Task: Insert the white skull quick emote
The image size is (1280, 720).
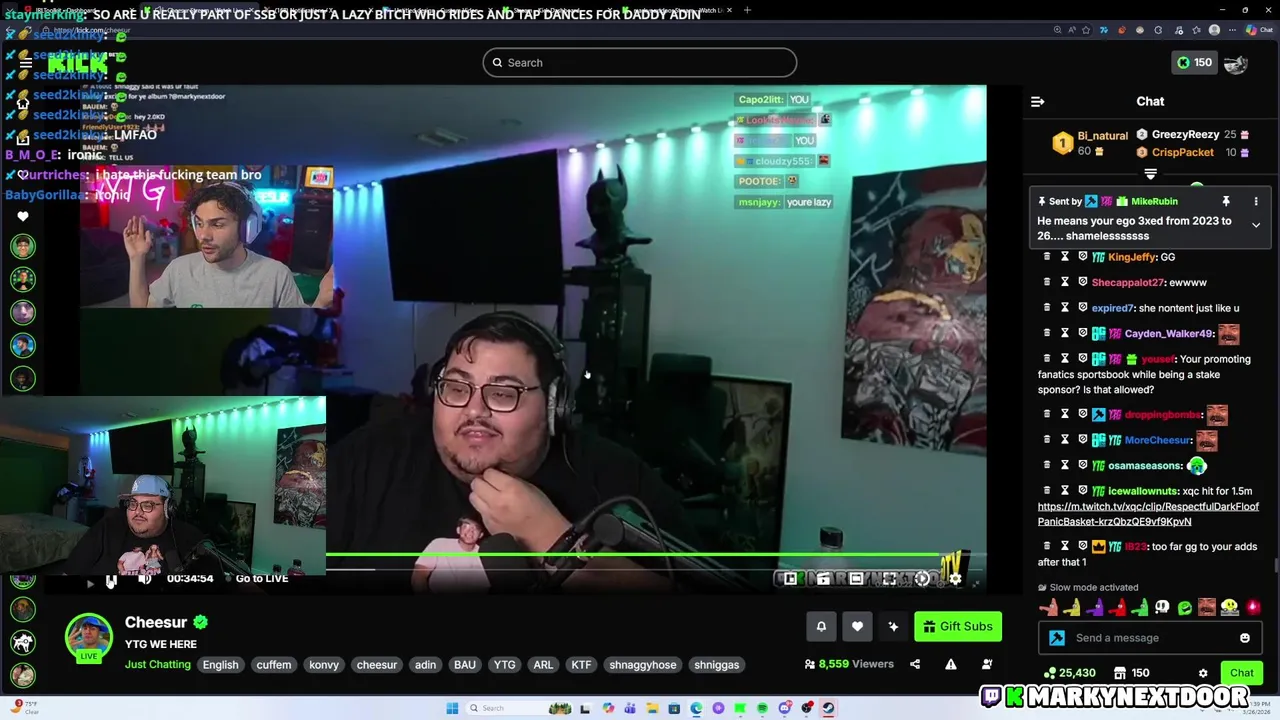Action: [1162, 607]
